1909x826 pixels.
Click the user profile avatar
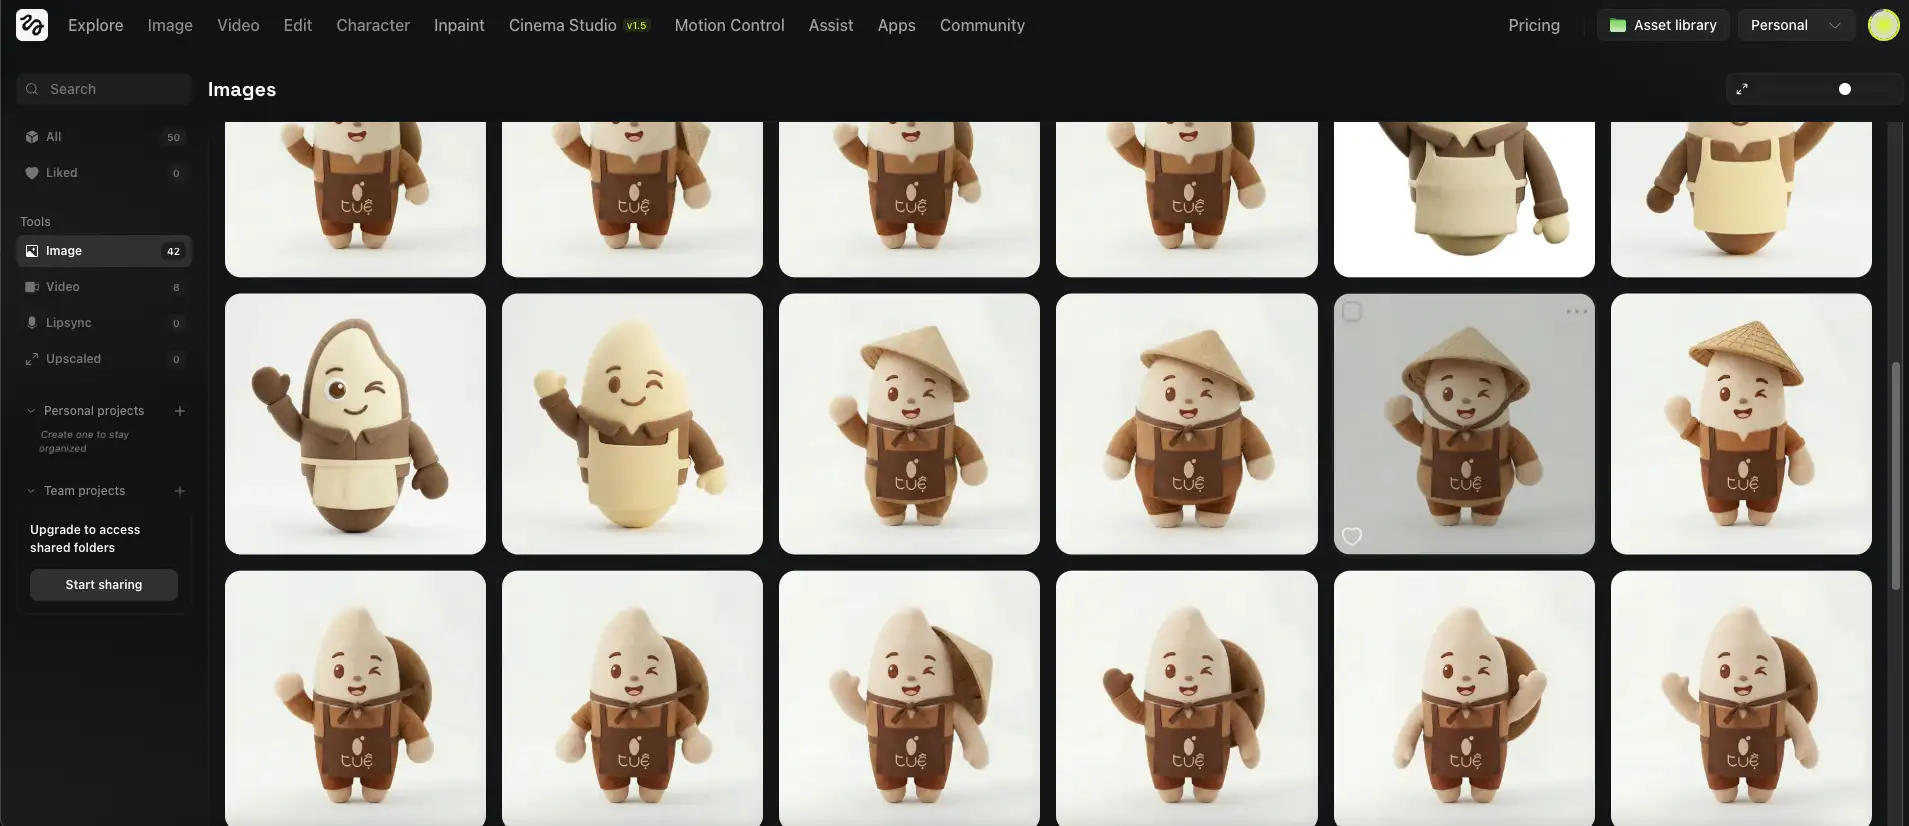[1883, 25]
